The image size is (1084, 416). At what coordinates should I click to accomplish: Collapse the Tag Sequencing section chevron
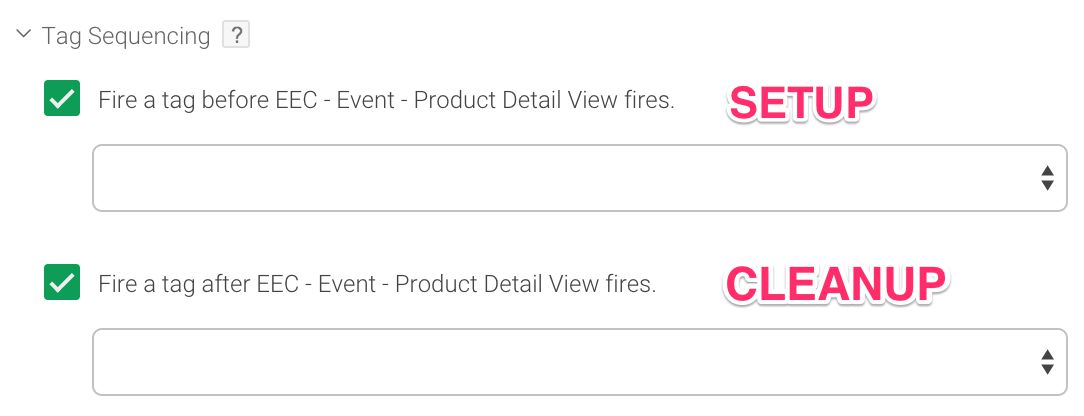(24, 33)
